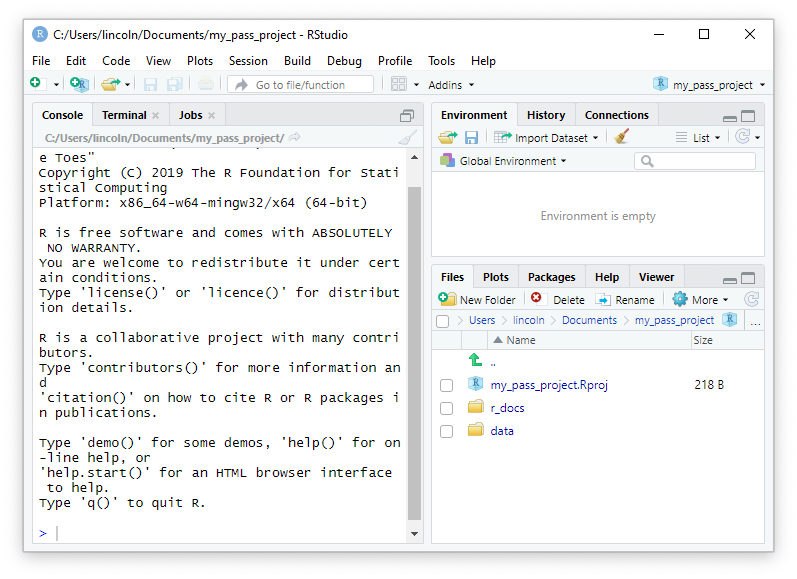Switch to the Plots tab
Image resolution: width=797 pixels, height=579 pixels.
tap(496, 277)
